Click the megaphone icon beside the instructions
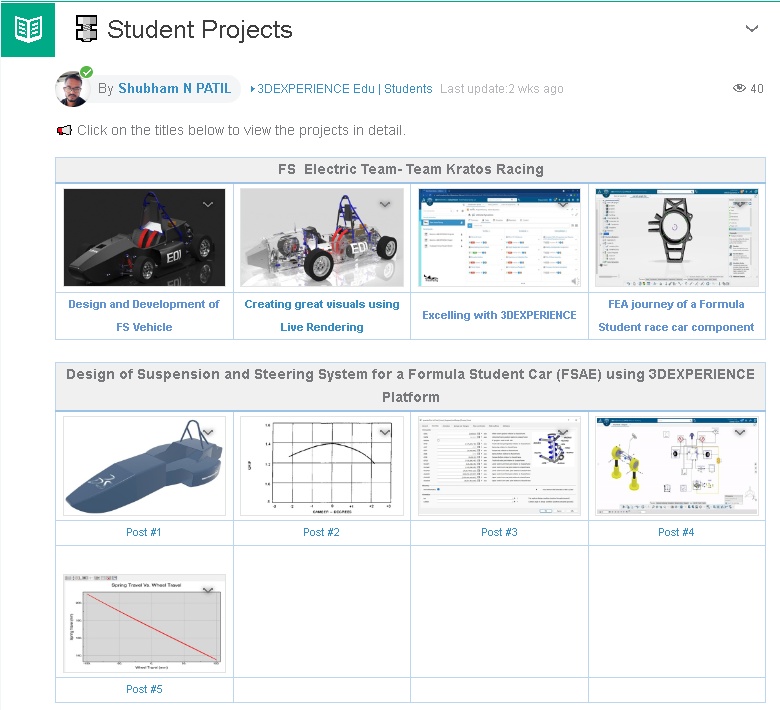This screenshot has height=710, width=780. coord(64,130)
